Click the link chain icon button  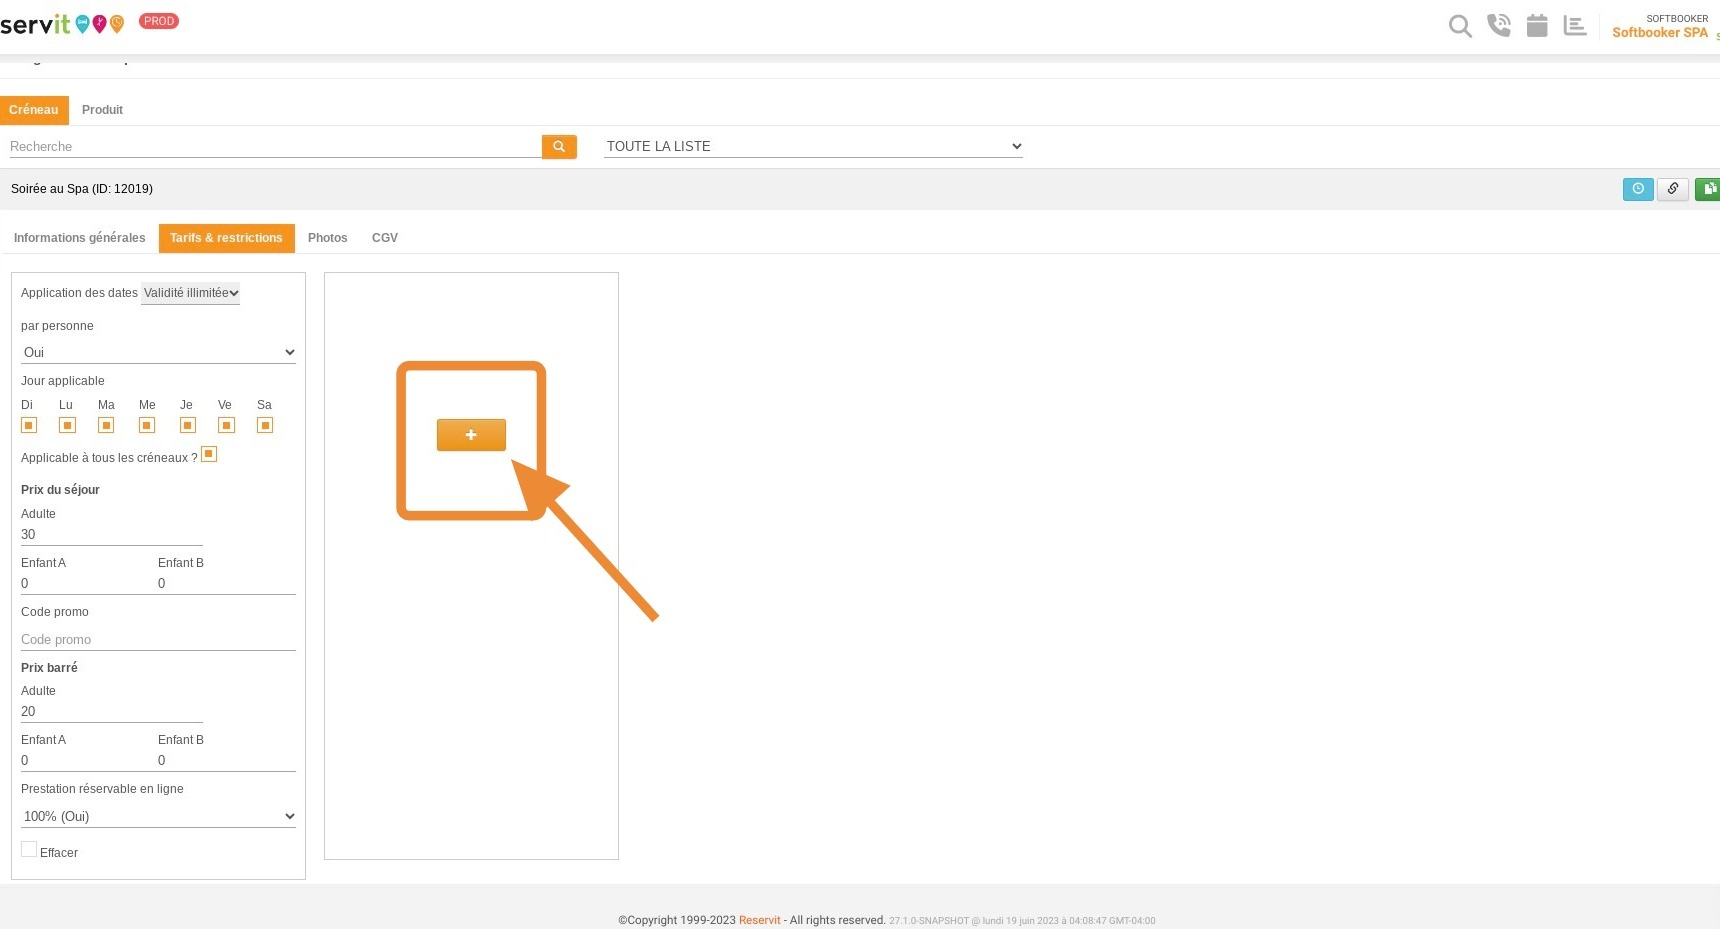click(1673, 189)
